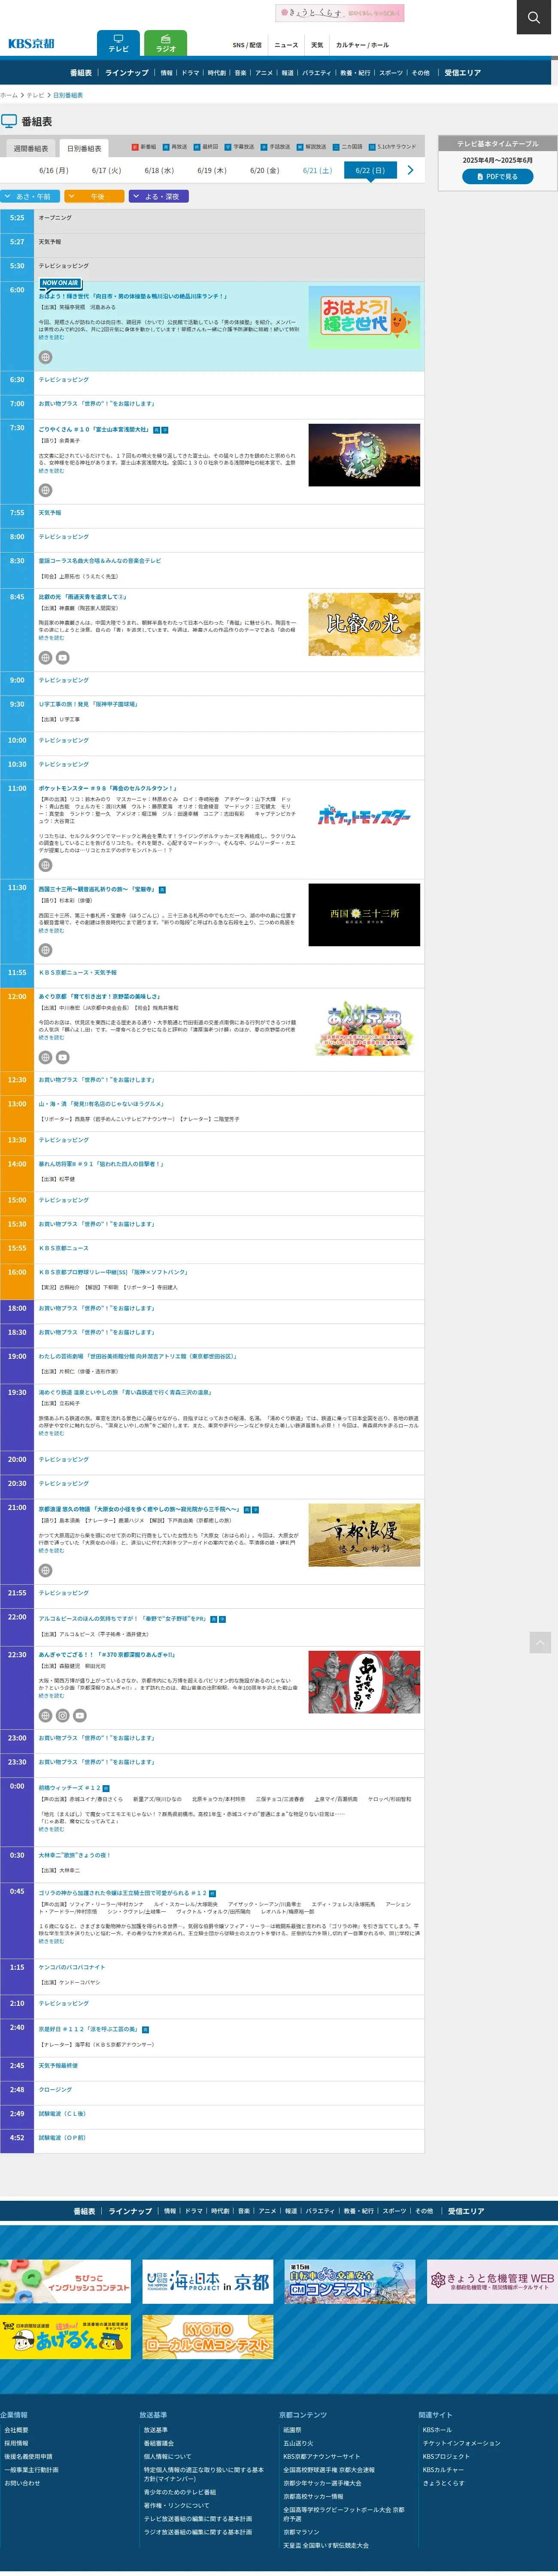This screenshot has height=2576, width=558.
Task: Open the search magnifier icon
Action: coord(534,17)
